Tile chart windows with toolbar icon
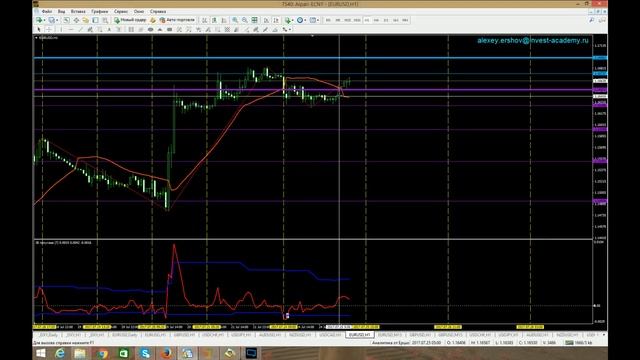This screenshot has height=360, width=640. click(254, 20)
